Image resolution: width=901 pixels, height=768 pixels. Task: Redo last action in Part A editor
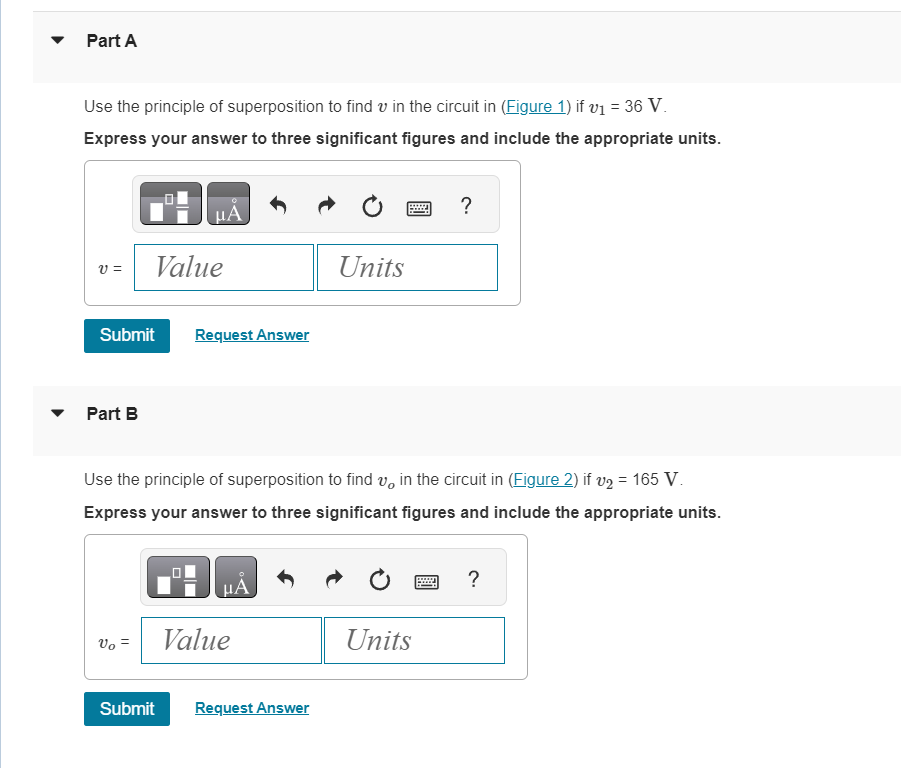point(325,206)
